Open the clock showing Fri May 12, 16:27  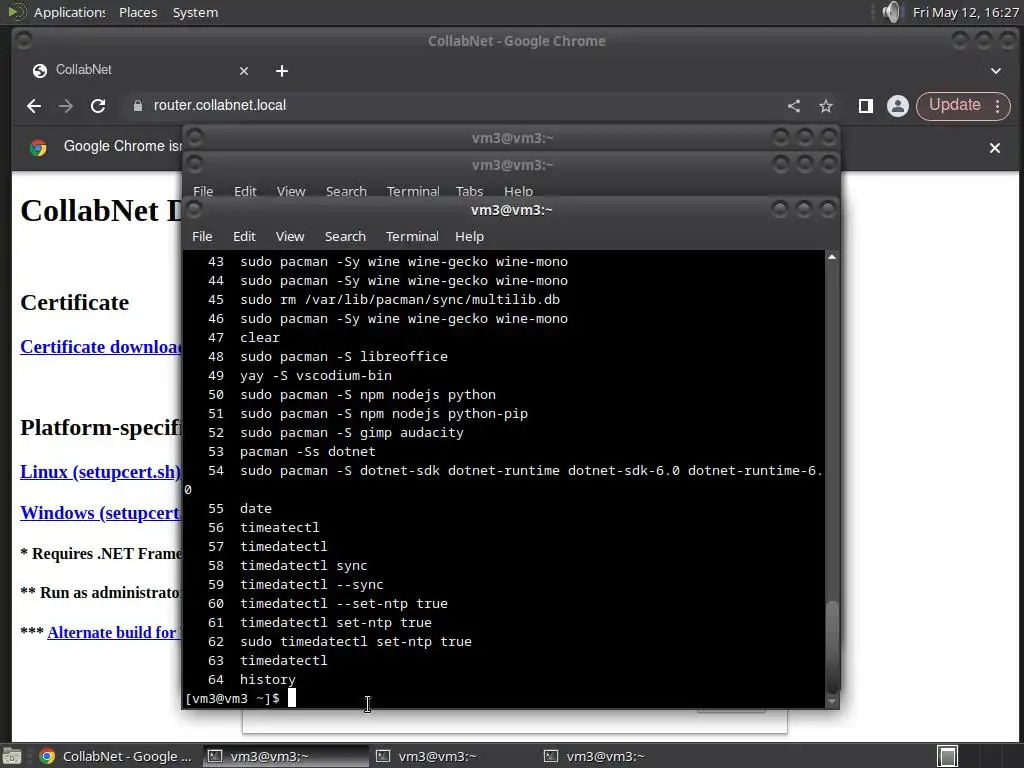(x=965, y=12)
